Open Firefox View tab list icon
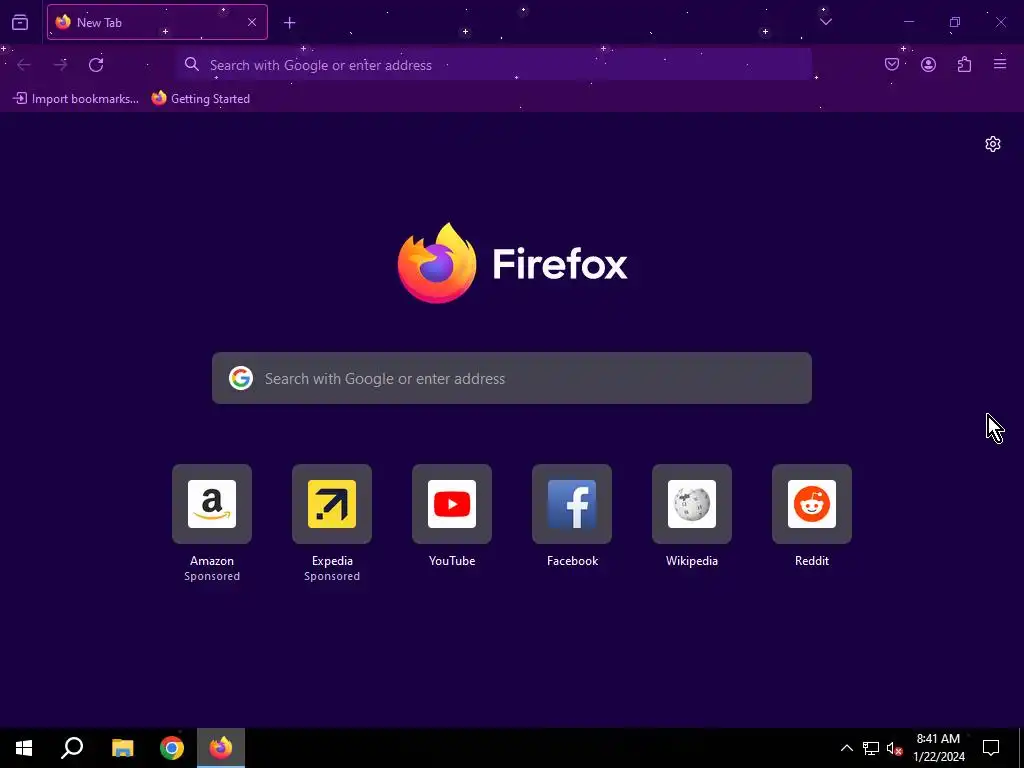Image resolution: width=1024 pixels, height=768 pixels. 20,22
